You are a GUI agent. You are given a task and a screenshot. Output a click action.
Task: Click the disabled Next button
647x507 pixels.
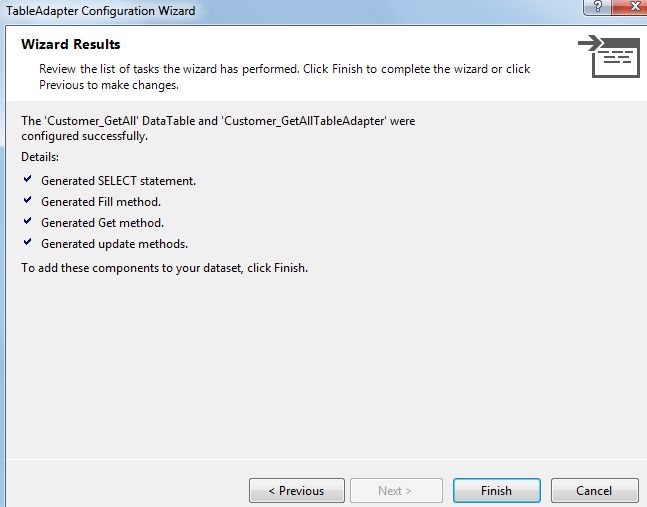[x=395, y=491]
